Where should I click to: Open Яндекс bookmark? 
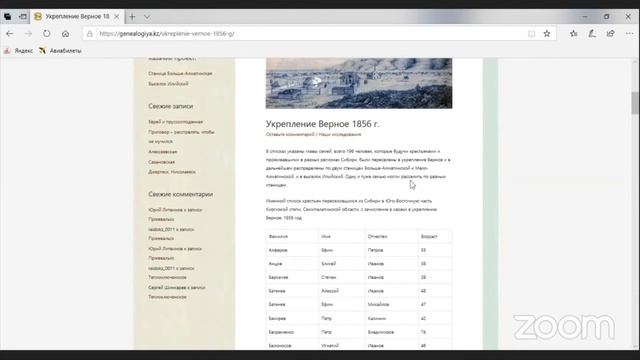(x=18, y=51)
